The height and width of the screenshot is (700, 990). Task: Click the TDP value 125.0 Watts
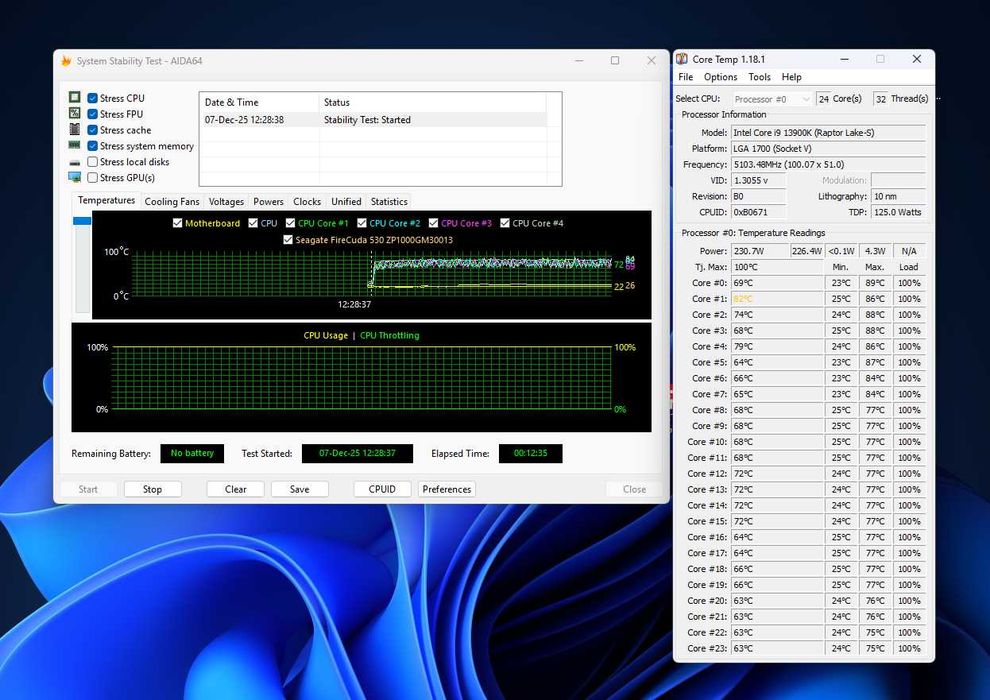pos(898,212)
